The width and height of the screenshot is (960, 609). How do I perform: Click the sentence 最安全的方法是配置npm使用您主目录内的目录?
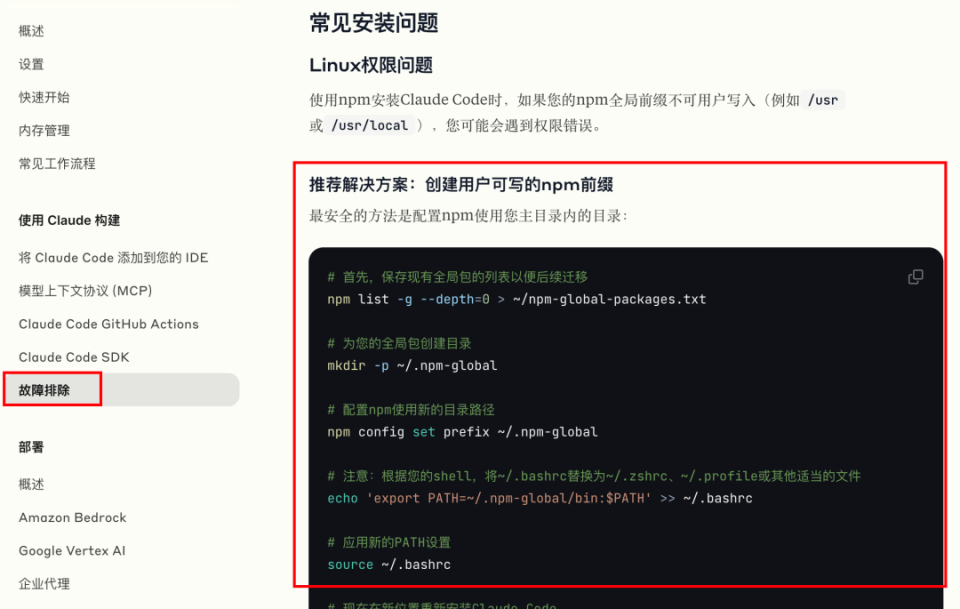468,215
